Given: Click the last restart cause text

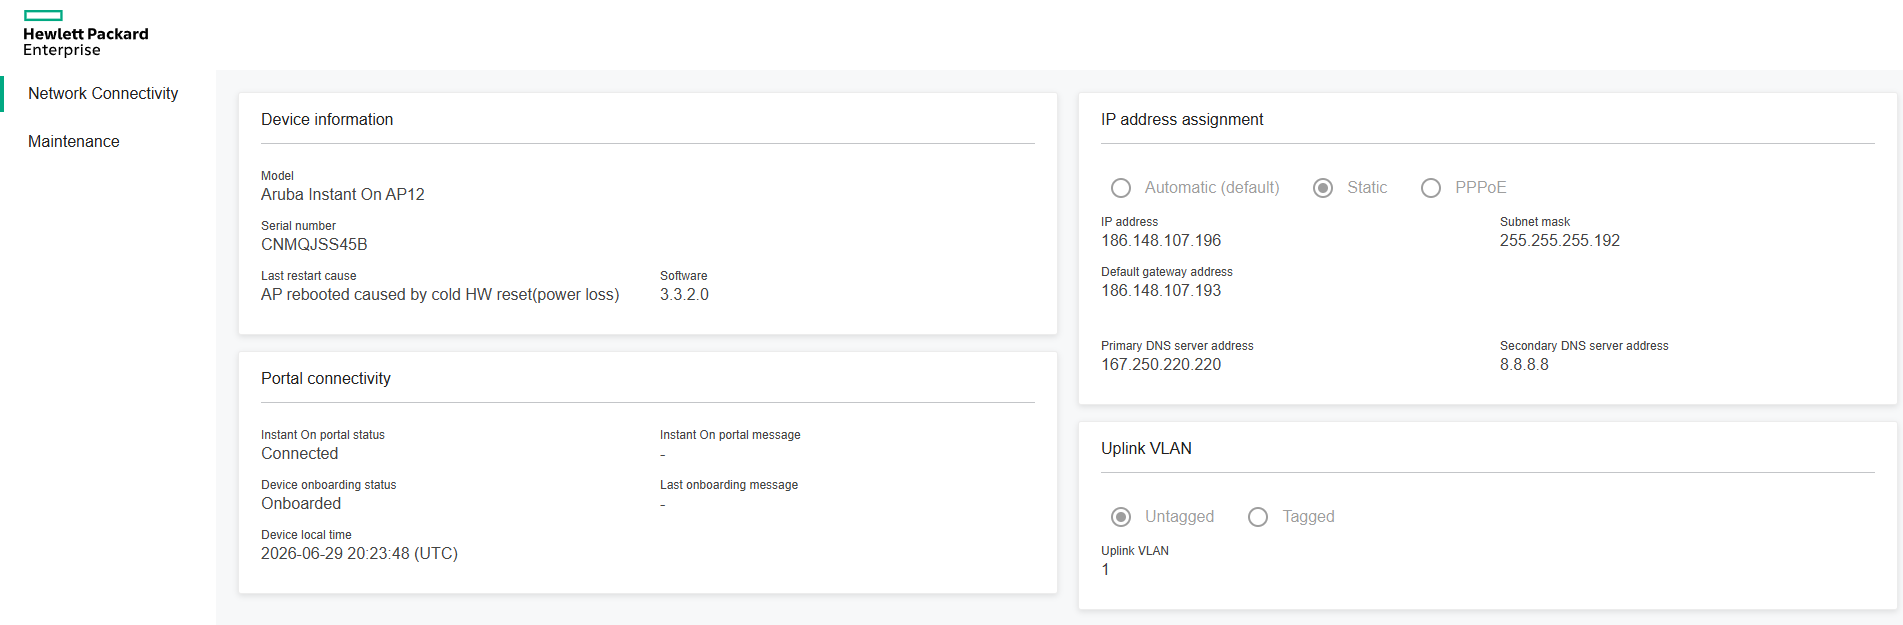Looking at the screenshot, I should tap(440, 295).
